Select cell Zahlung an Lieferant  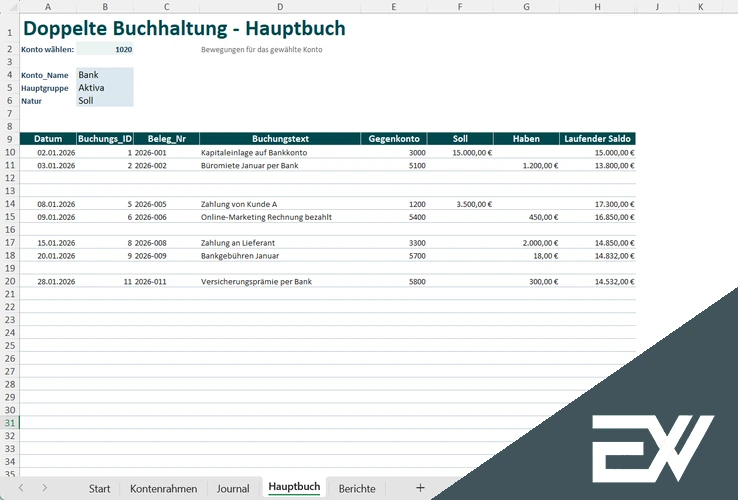pos(280,242)
